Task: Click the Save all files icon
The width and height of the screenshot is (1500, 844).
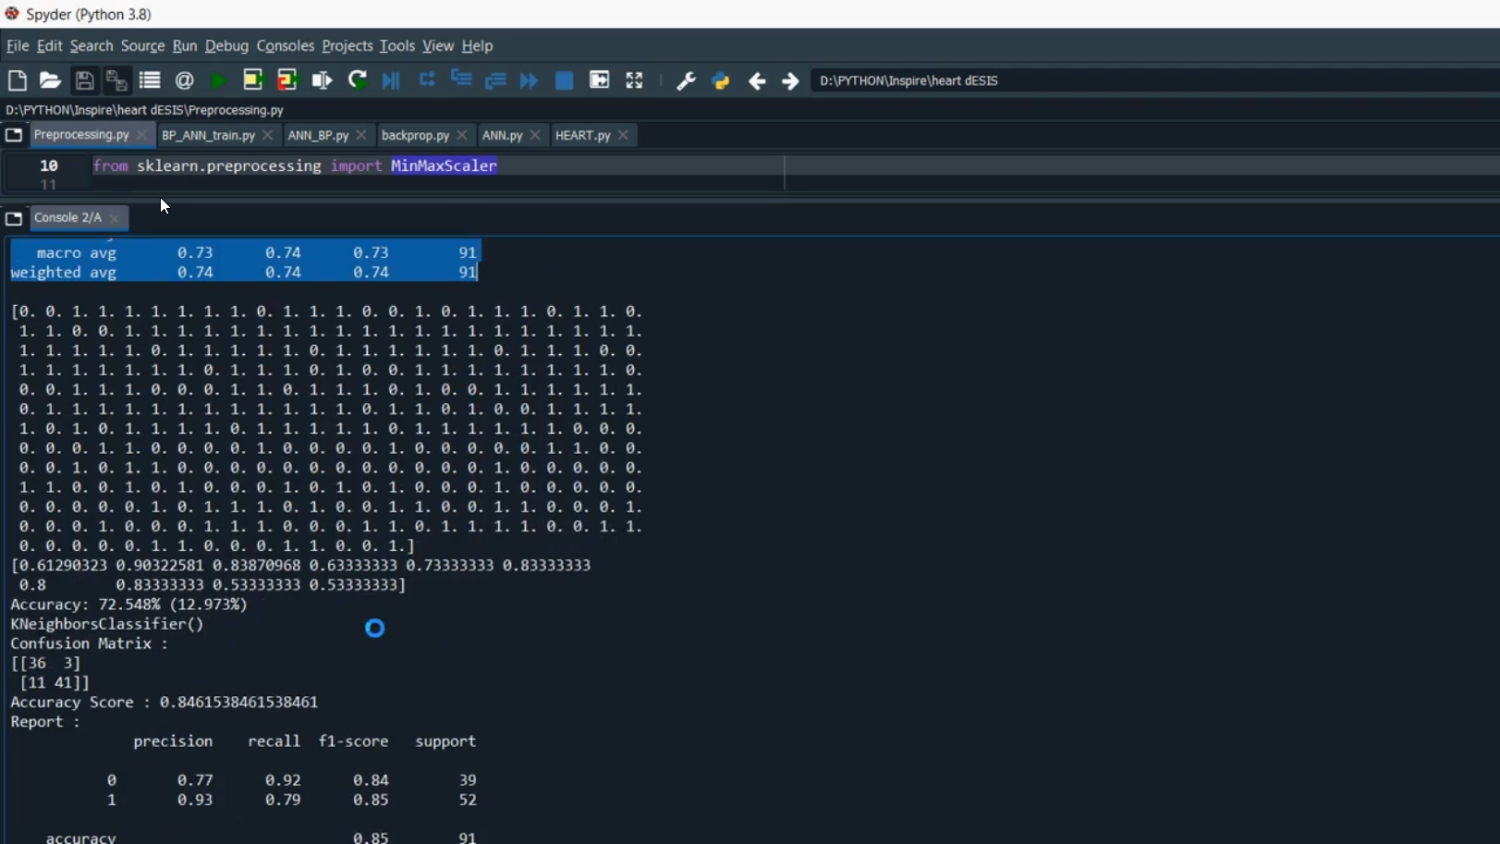Action: coord(117,81)
